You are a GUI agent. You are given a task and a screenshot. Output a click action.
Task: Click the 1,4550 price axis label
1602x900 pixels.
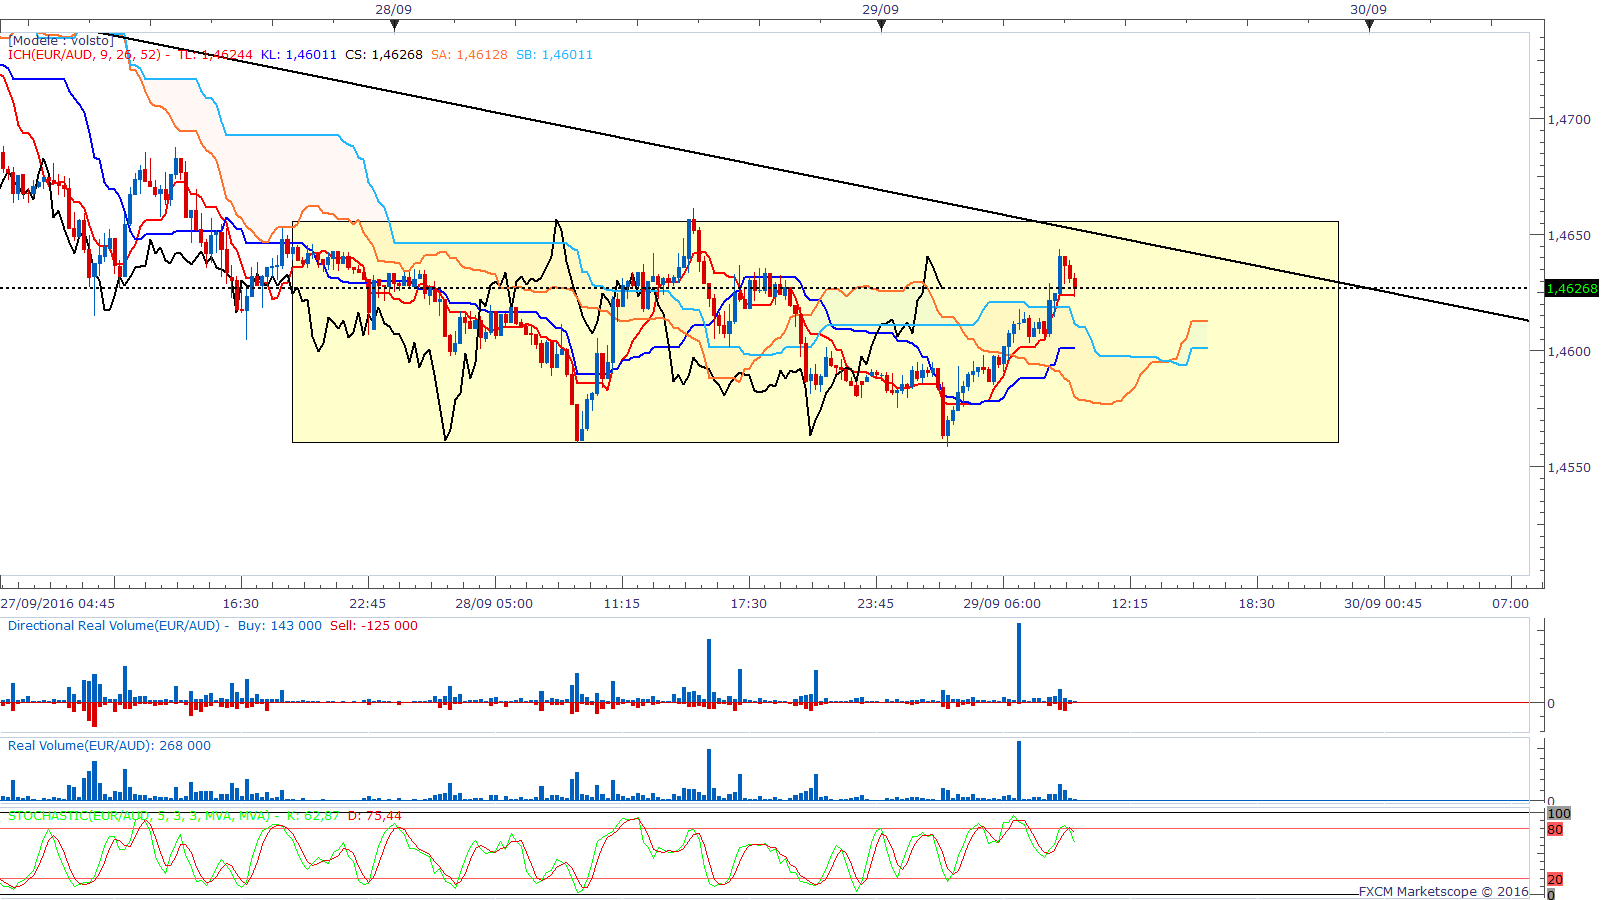(1569, 467)
